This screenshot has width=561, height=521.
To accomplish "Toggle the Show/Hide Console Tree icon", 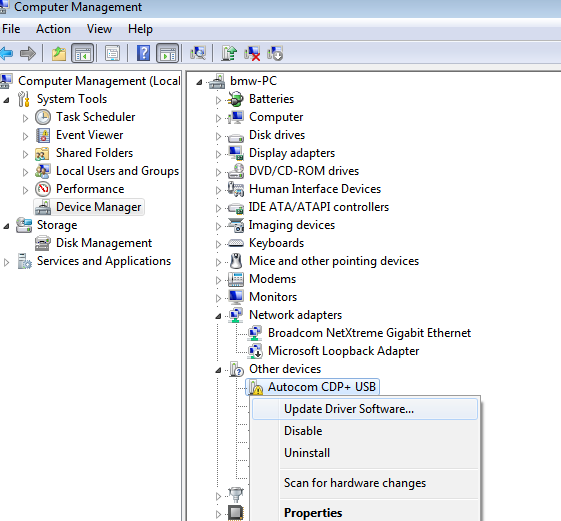I will coord(83,54).
